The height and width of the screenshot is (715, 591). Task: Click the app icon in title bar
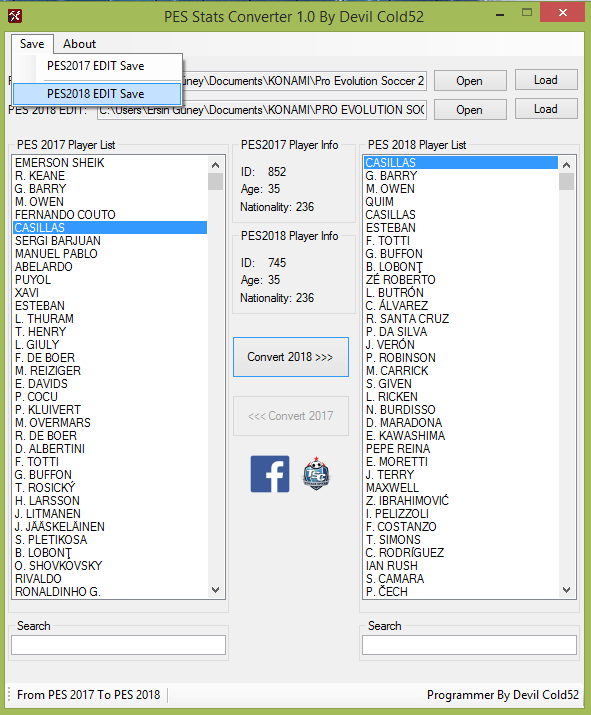pyautogui.click(x=15, y=16)
